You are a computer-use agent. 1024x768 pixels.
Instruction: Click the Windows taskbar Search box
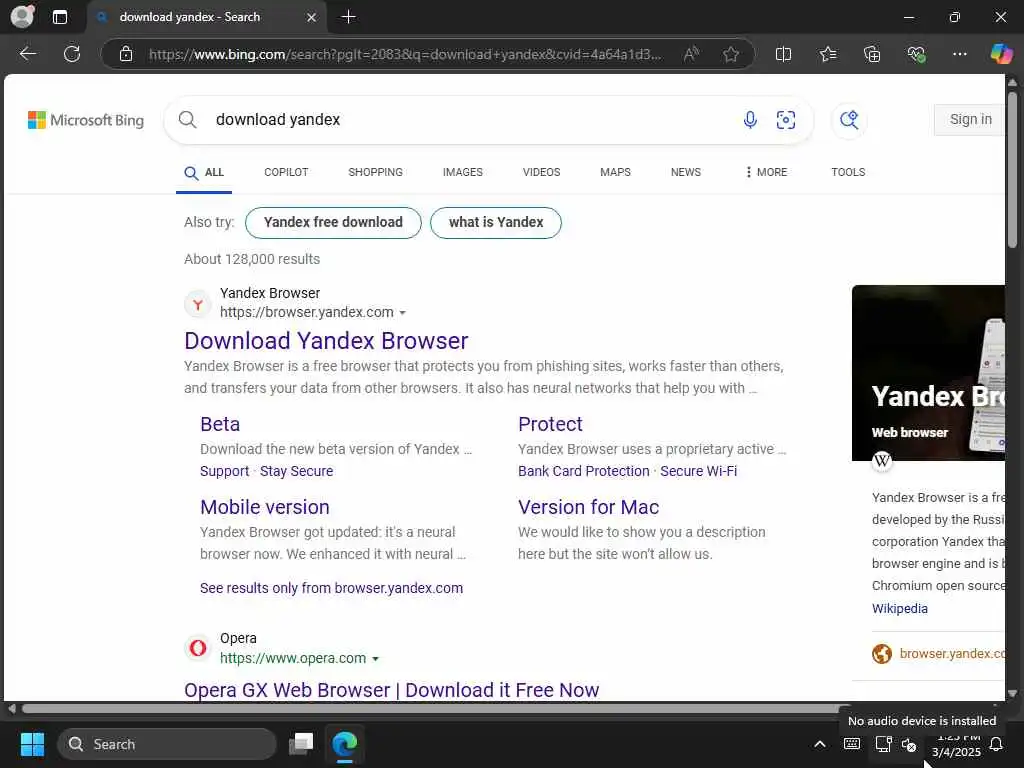click(167, 744)
